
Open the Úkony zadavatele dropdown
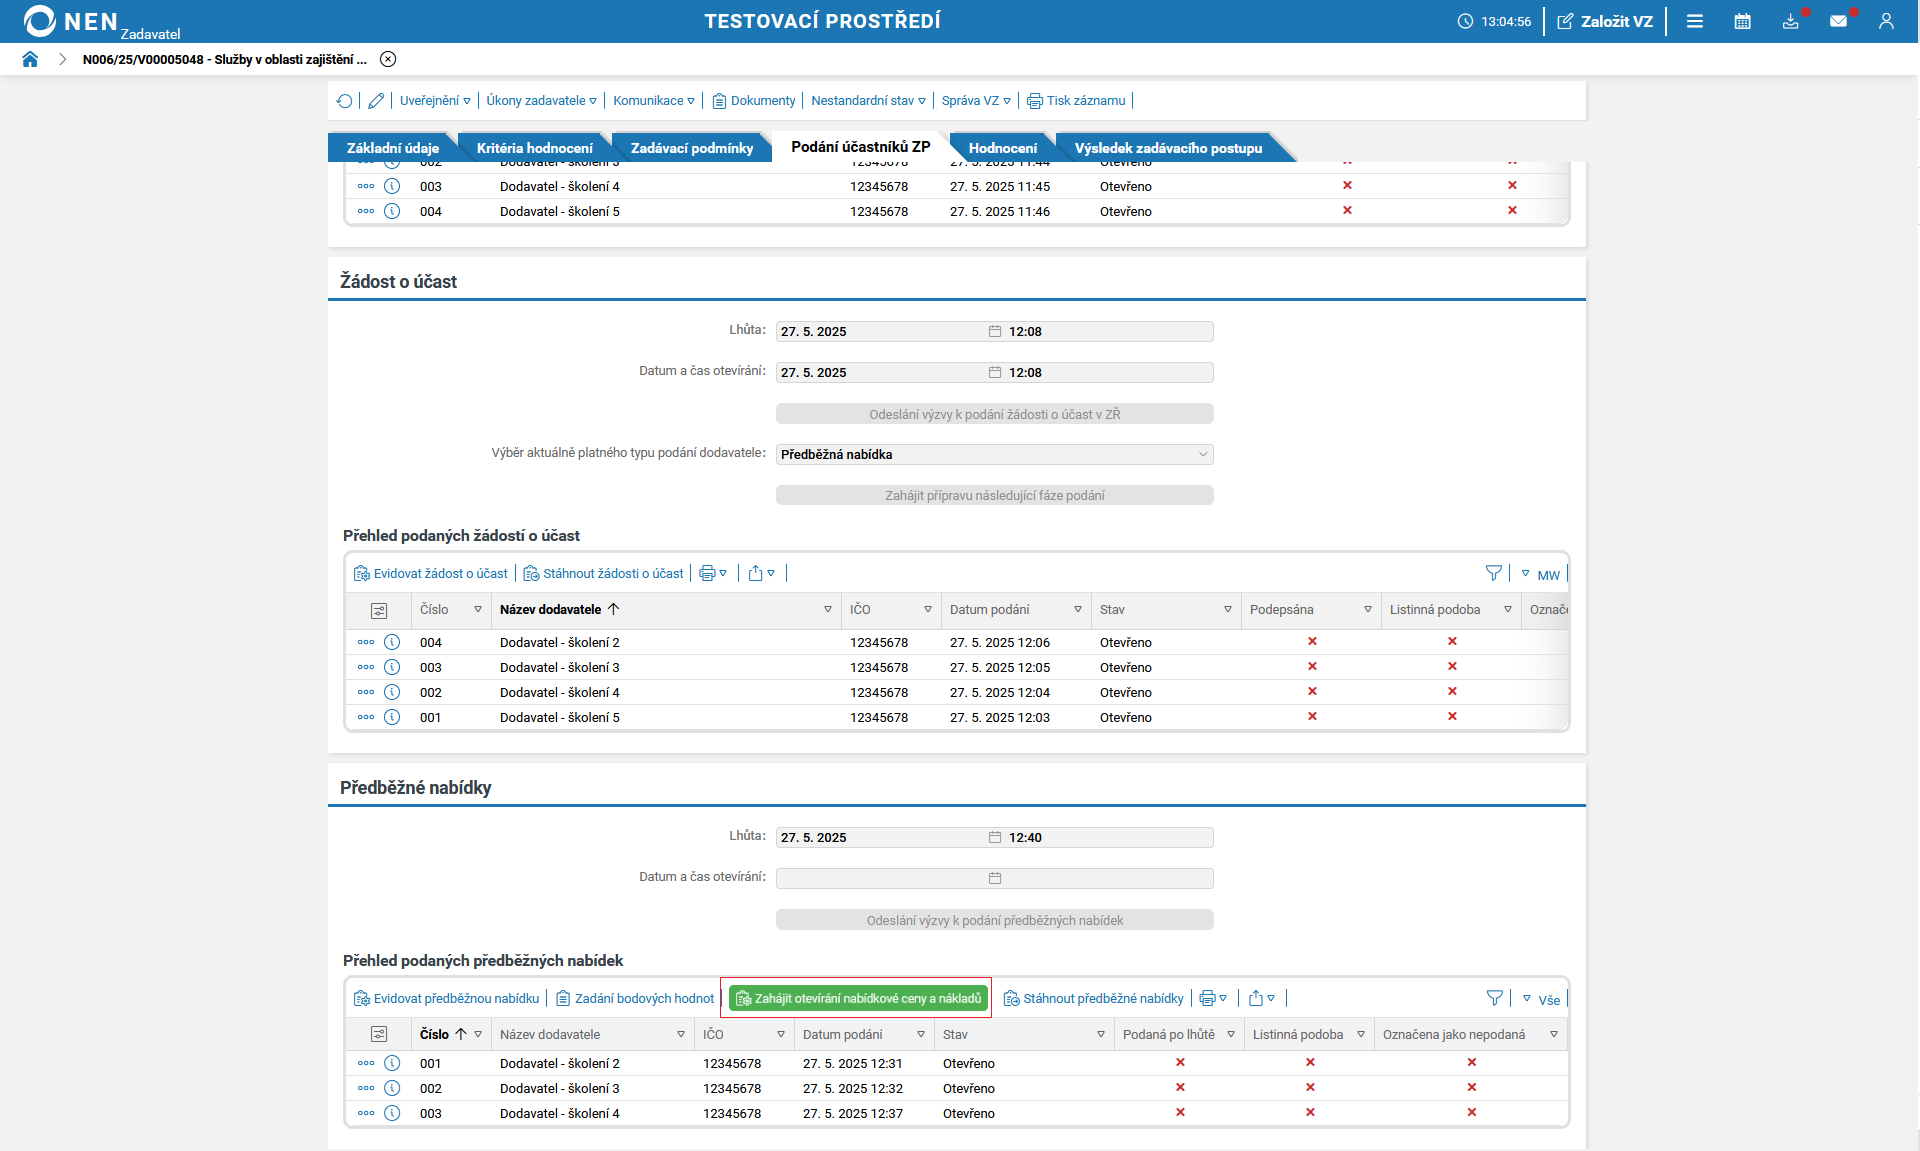[x=541, y=101]
